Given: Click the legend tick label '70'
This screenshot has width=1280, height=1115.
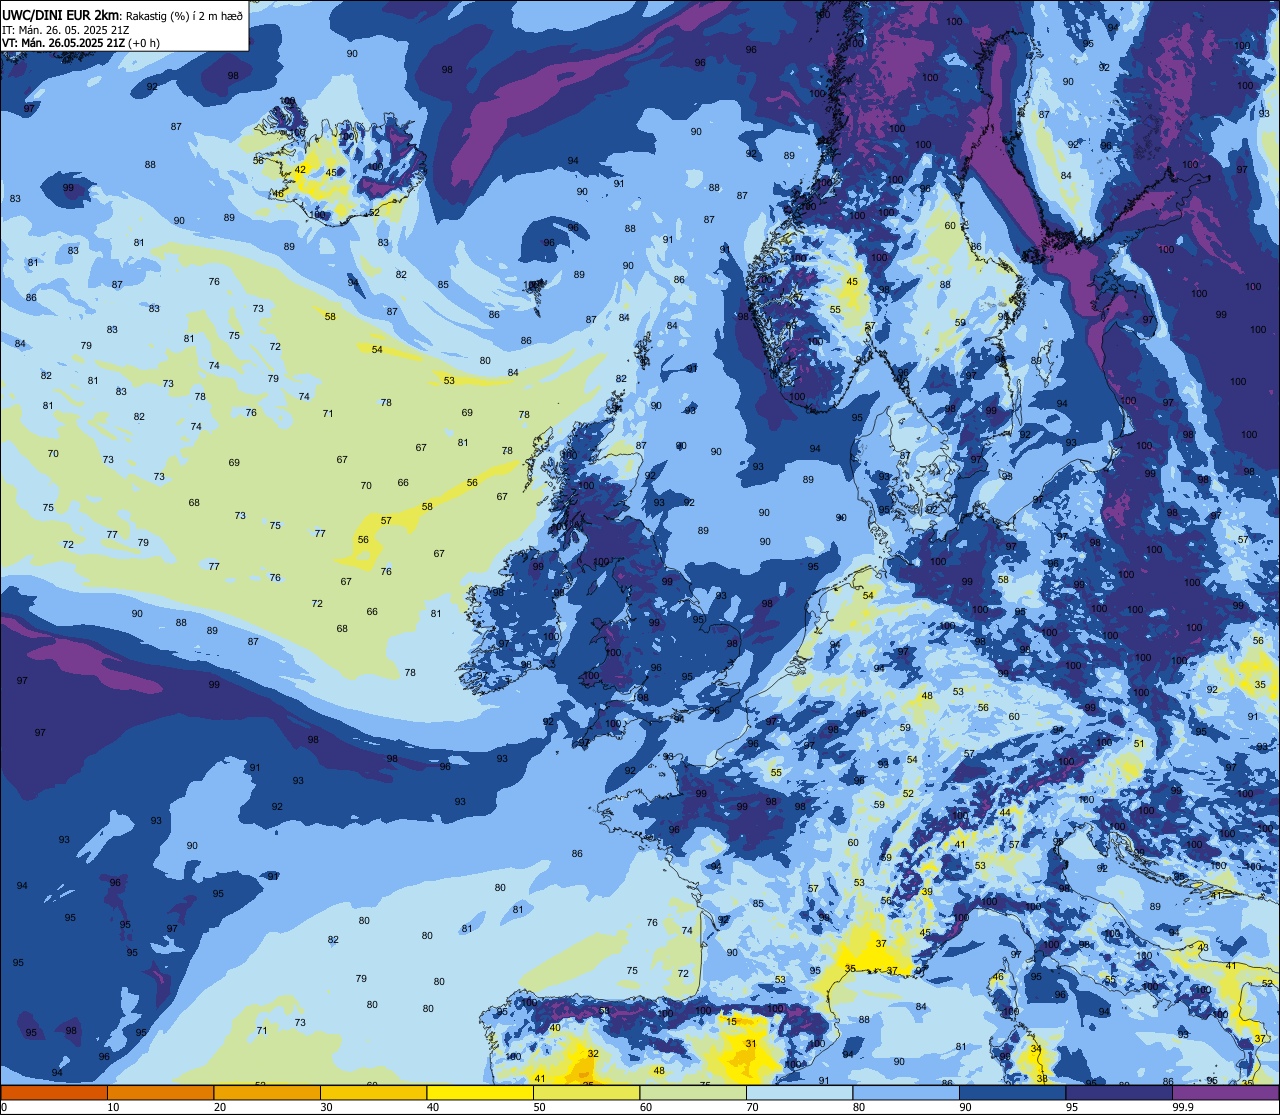Looking at the screenshot, I should coord(752,1107).
